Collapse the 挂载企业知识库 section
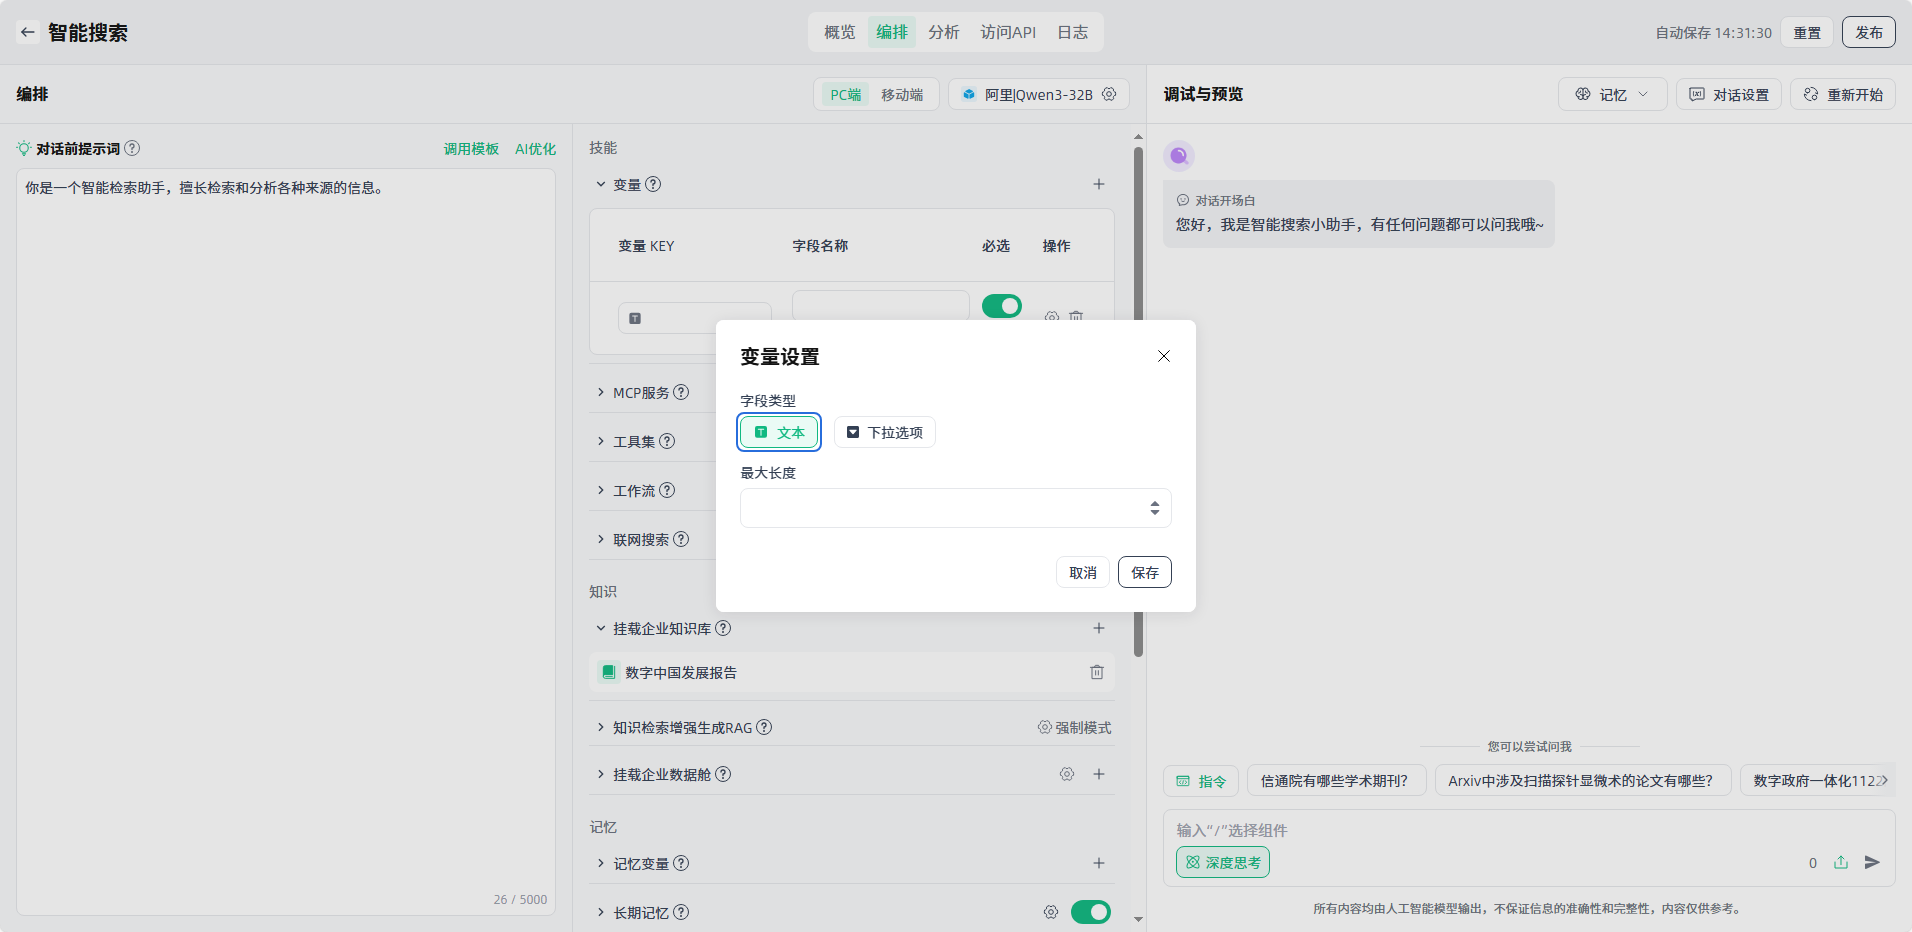 (601, 628)
